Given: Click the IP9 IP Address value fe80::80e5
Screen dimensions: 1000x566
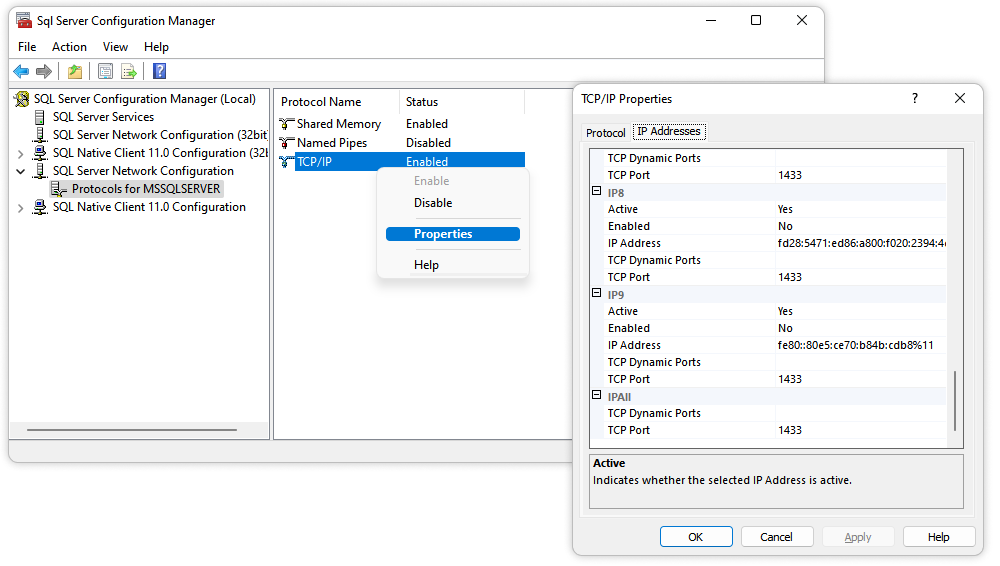Looking at the screenshot, I should click(x=860, y=345).
